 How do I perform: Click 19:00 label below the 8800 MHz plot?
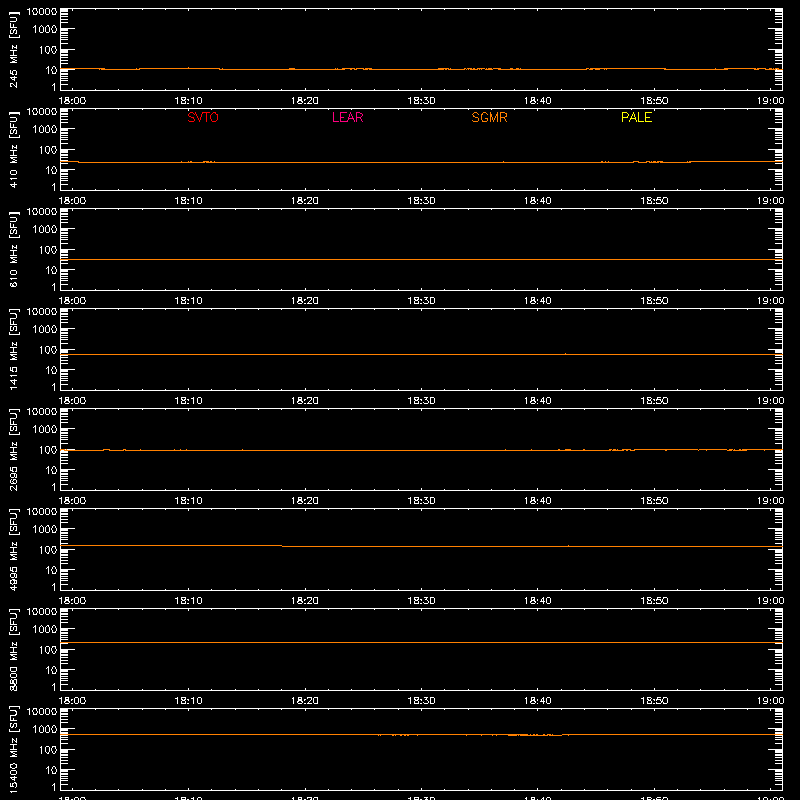(x=770, y=701)
